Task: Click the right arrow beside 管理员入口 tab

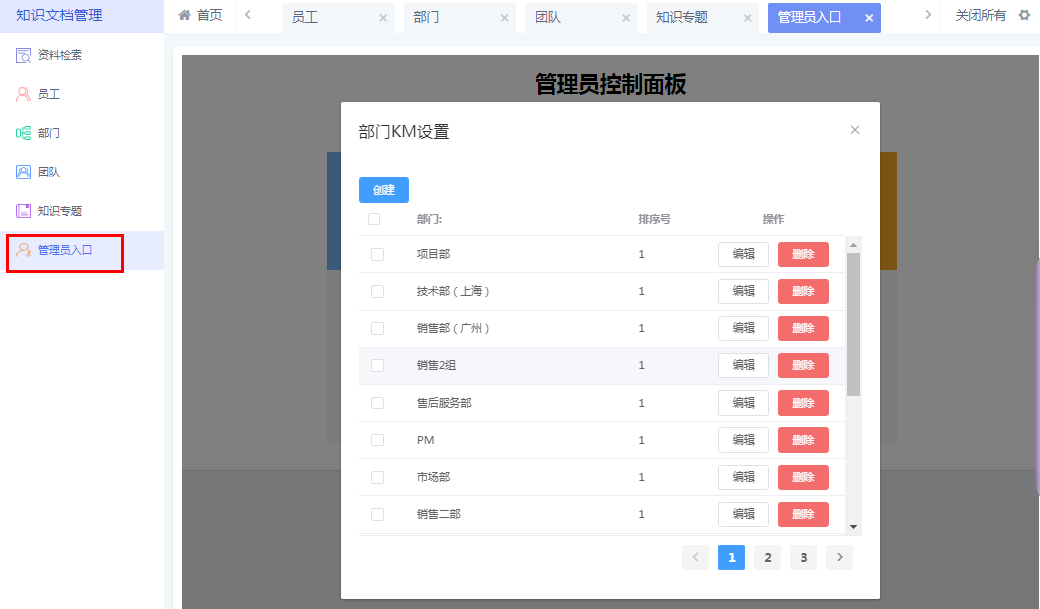Action: (928, 16)
